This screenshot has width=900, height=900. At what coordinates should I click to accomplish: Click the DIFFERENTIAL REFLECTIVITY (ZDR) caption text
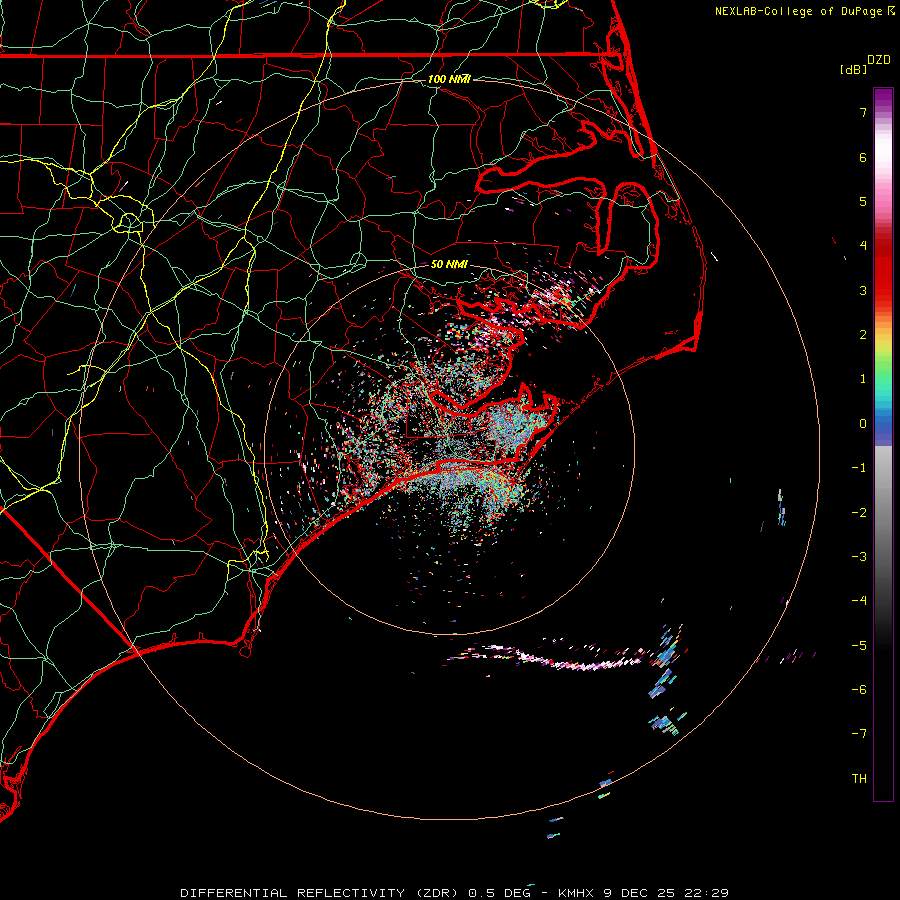pyautogui.click(x=320, y=893)
